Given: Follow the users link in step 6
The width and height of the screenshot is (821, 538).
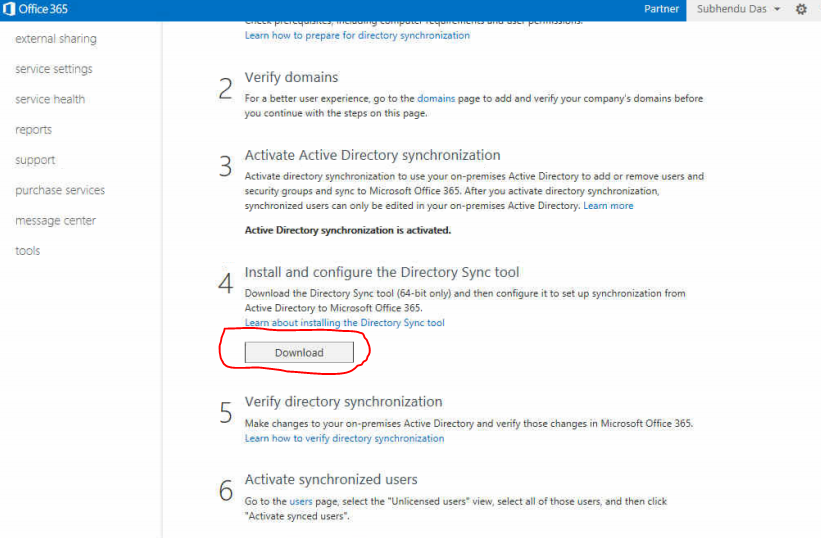Looking at the screenshot, I should click(x=301, y=501).
